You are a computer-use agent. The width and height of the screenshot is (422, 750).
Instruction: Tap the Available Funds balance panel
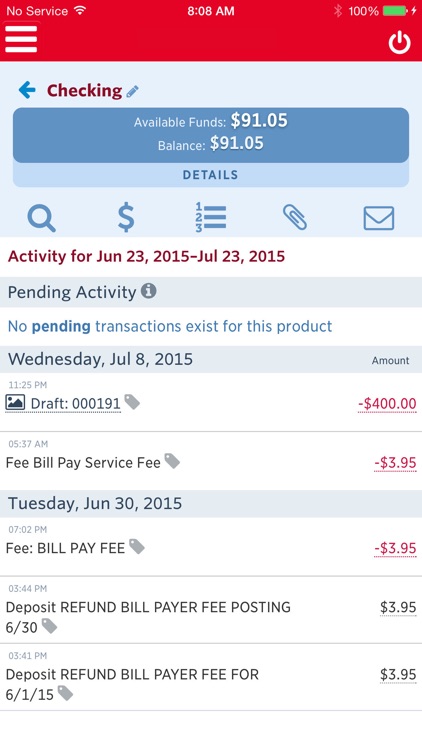(211, 135)
